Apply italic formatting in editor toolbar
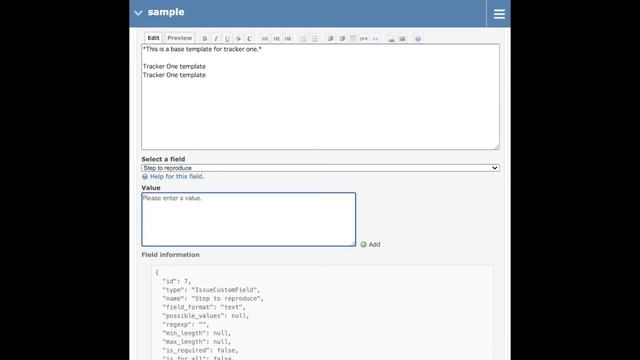This screenshot has height=360, width=640. tap(216, 38)
